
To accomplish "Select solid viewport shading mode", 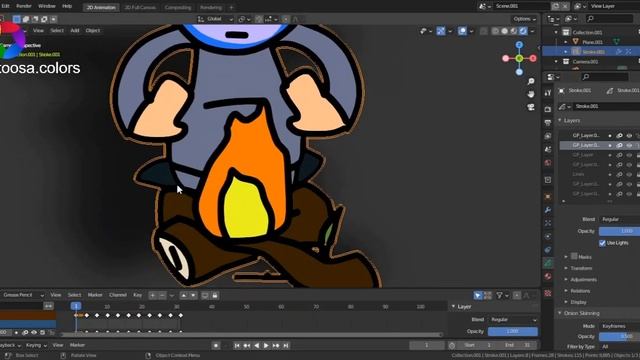I will [x=504, y=31].
